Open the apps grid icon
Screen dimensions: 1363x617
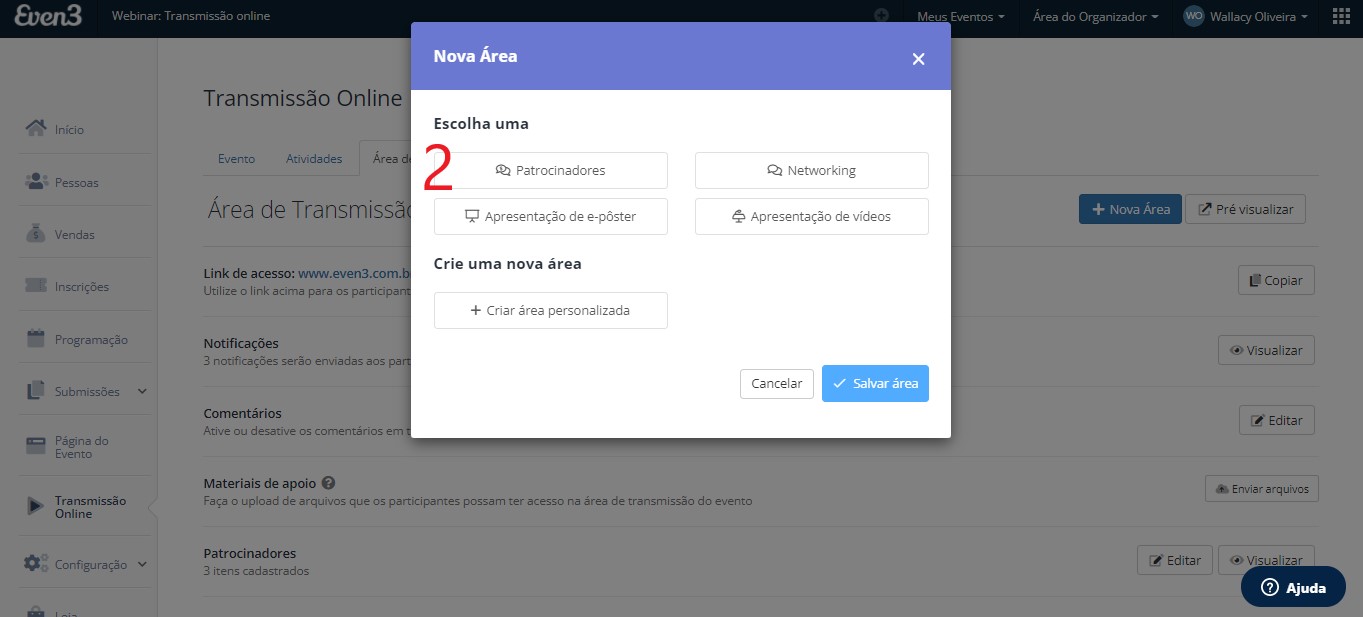tap(1341, 17)
